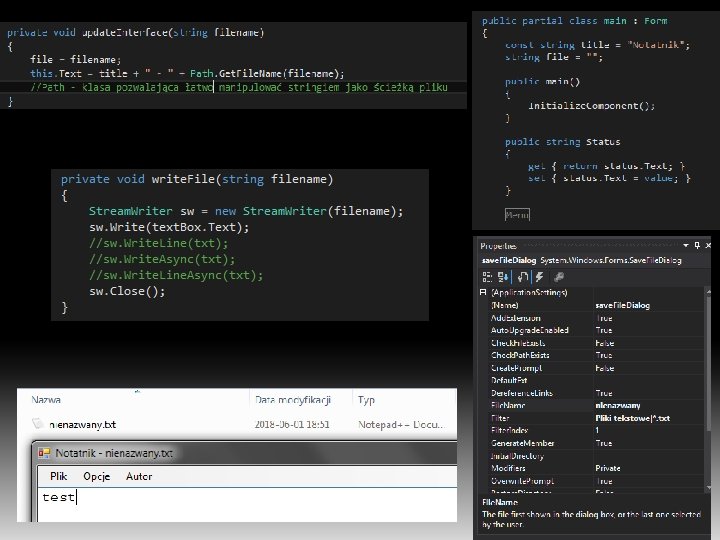Image resolution: width=720 pixels, height=540 pixels.
Task: Edit the FileName value nienazwany
Action: point(618,405)
